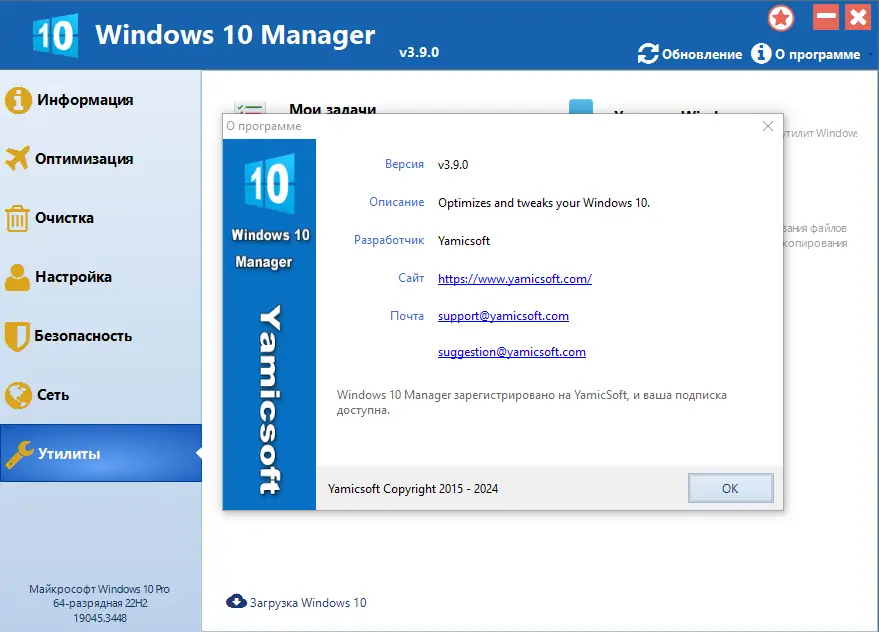Click the v3.9.0 version value in dialog
879x632 pixels.
[x=453, y=165]
